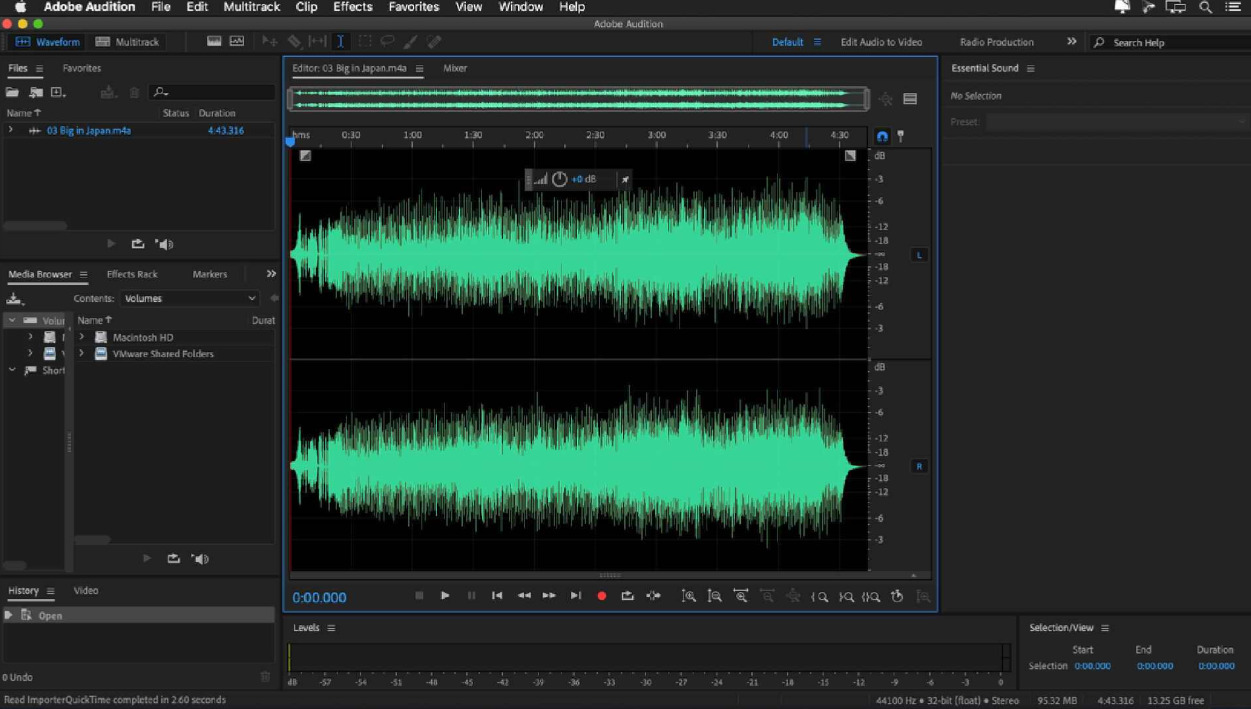
Task: Show more workspaces via double chevron
Action: pyautogui.click(x=1072, y=42)
